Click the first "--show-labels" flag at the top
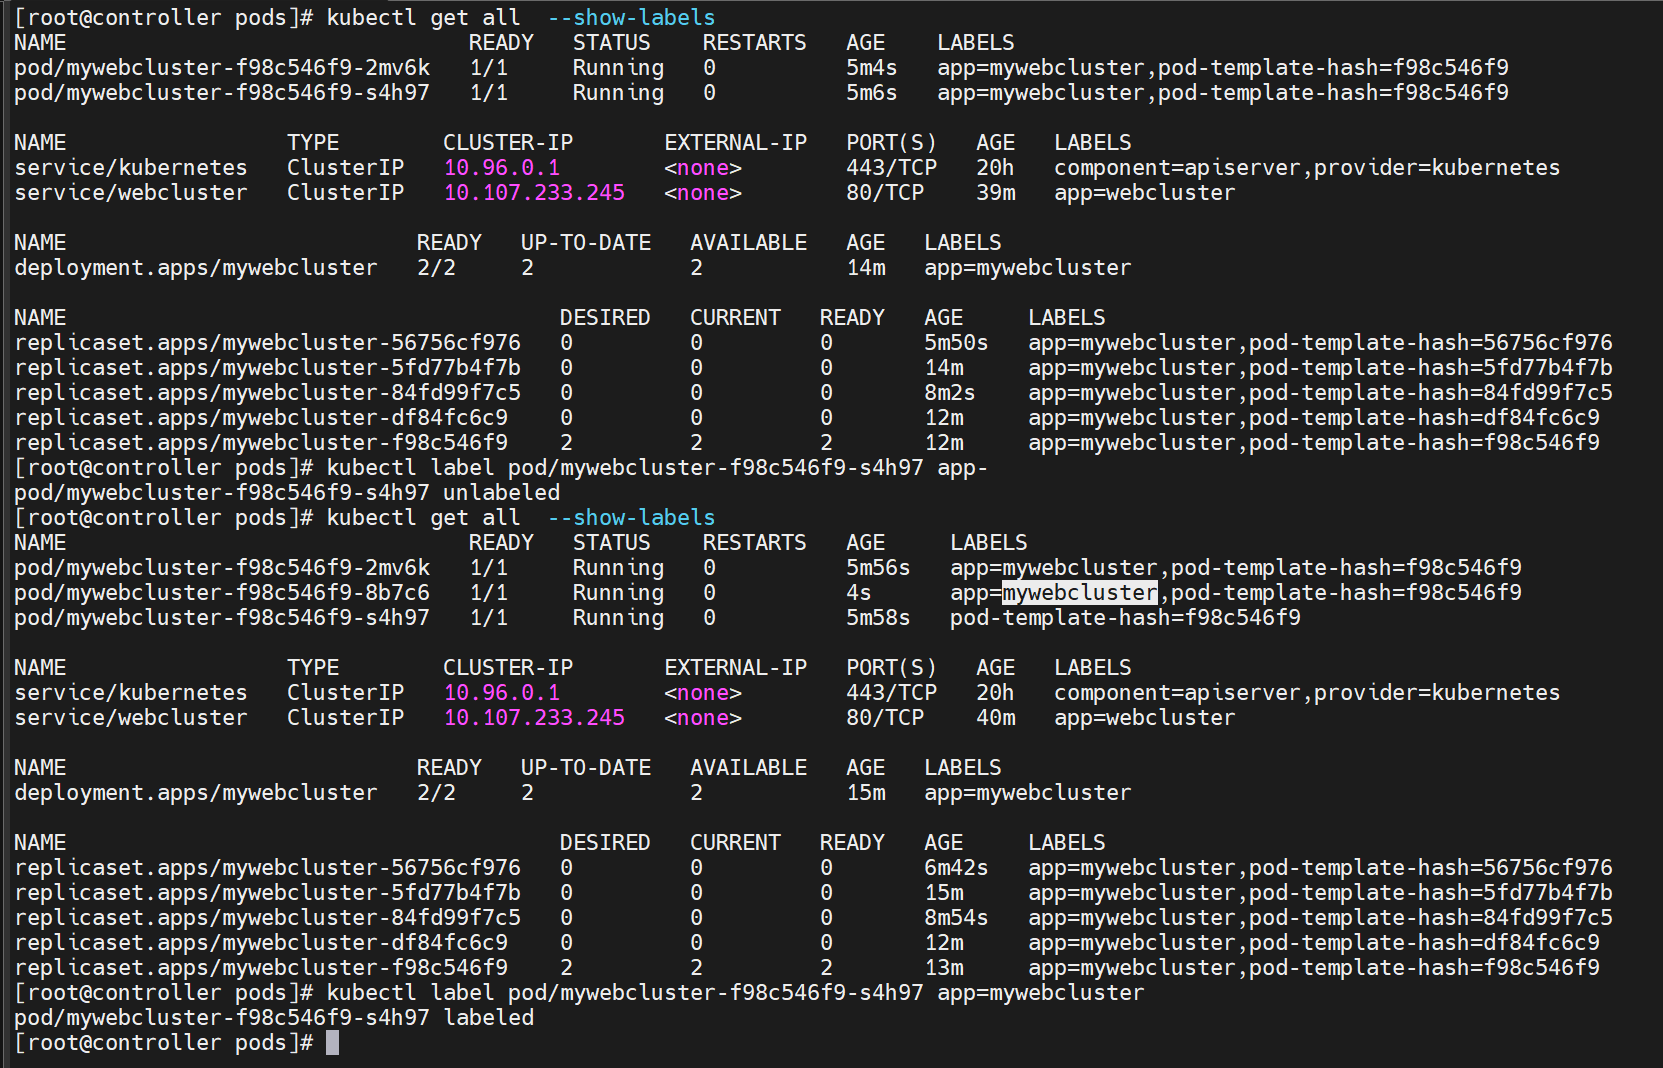 631,18
